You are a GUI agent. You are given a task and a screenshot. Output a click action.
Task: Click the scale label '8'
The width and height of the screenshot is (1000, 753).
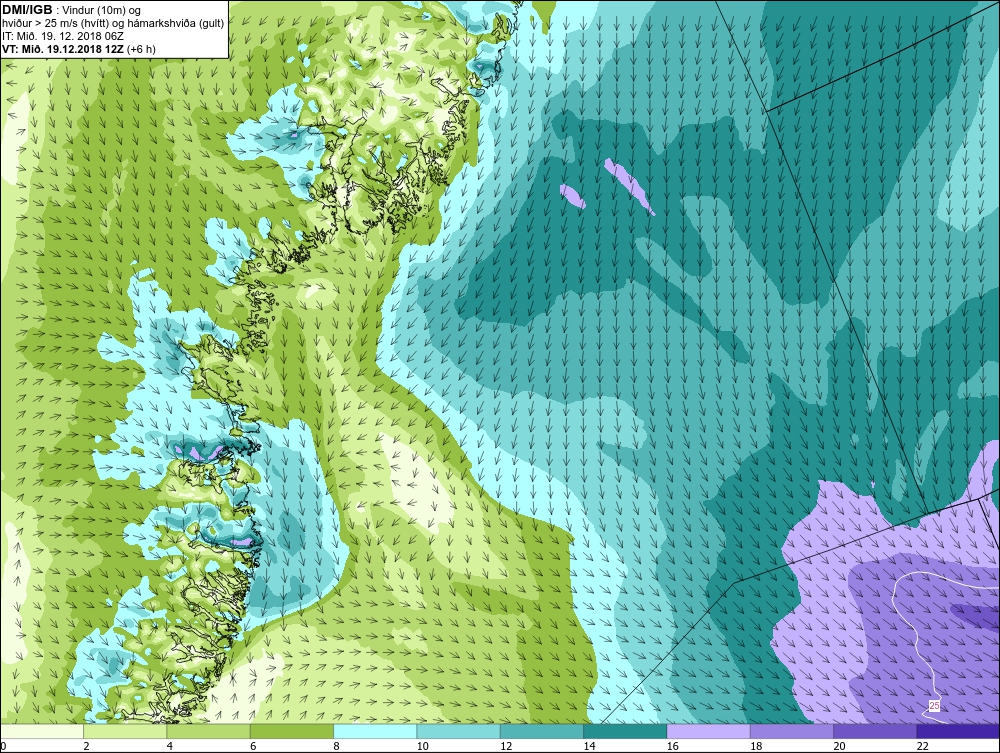[337, 747]
